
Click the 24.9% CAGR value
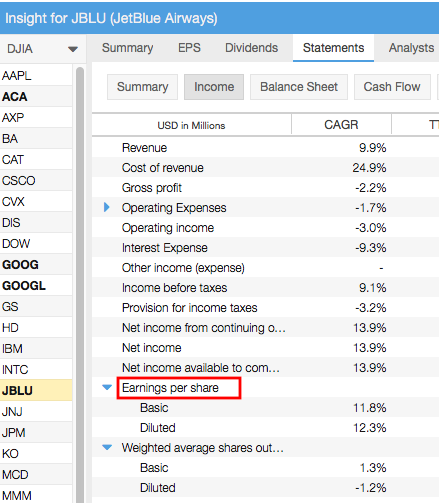click(369, 168)
